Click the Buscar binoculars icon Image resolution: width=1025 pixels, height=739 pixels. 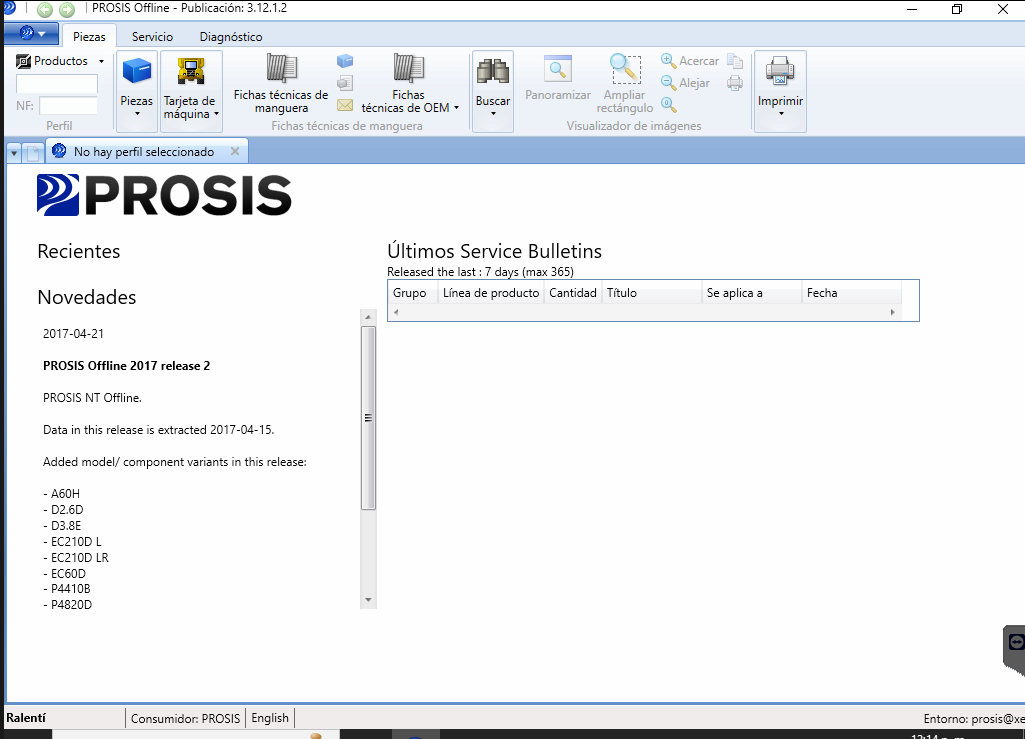point(492,72)
